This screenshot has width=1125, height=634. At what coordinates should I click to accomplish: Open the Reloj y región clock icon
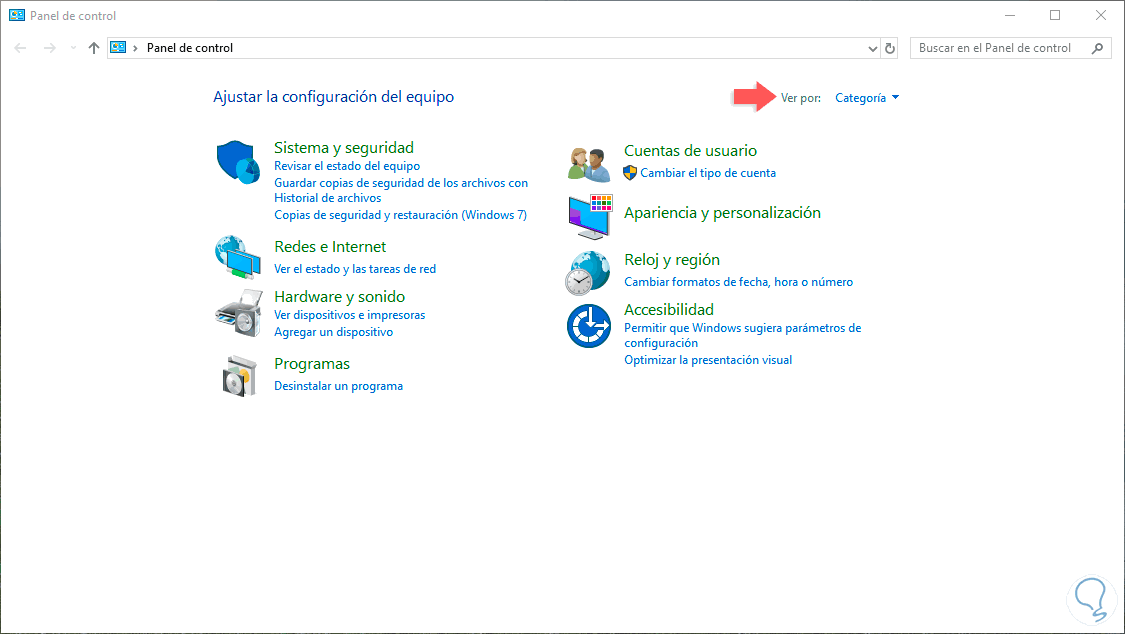pos(588,273)
